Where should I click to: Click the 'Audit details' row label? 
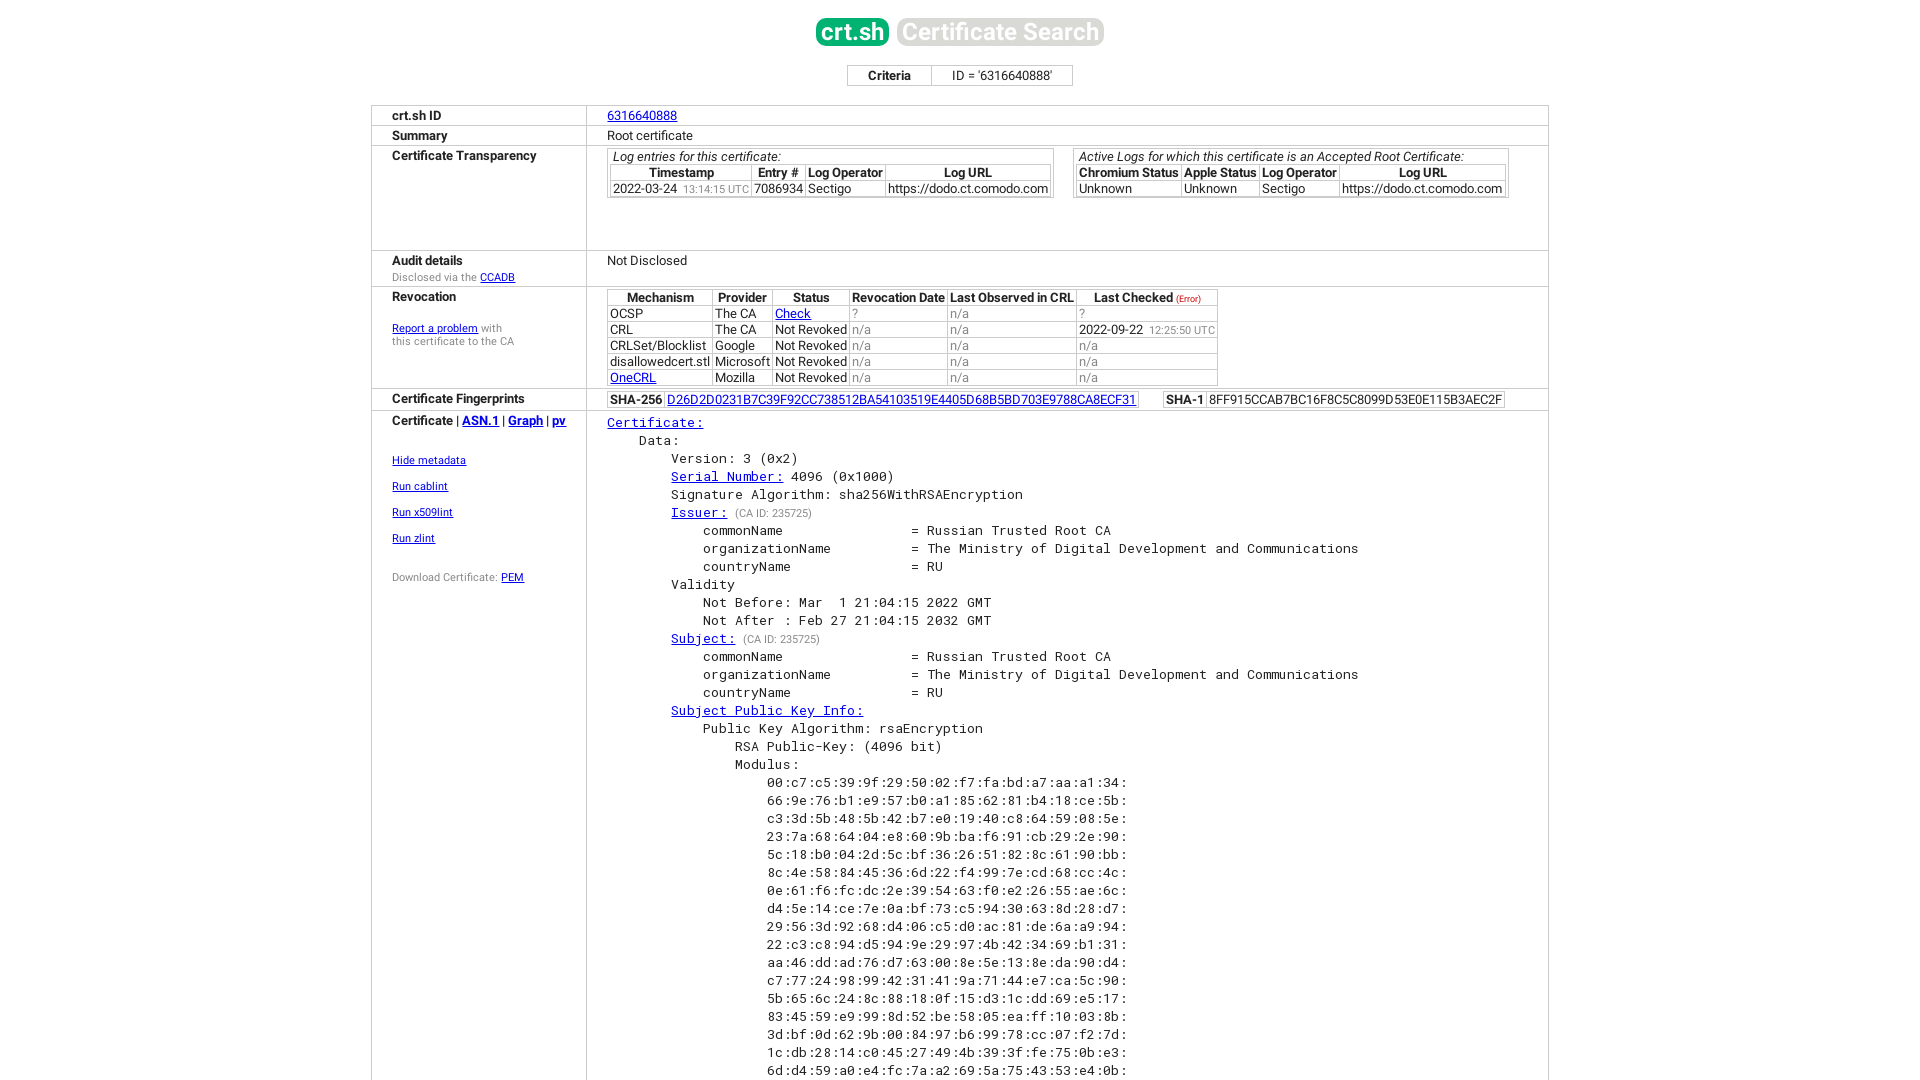pos(427,261)
